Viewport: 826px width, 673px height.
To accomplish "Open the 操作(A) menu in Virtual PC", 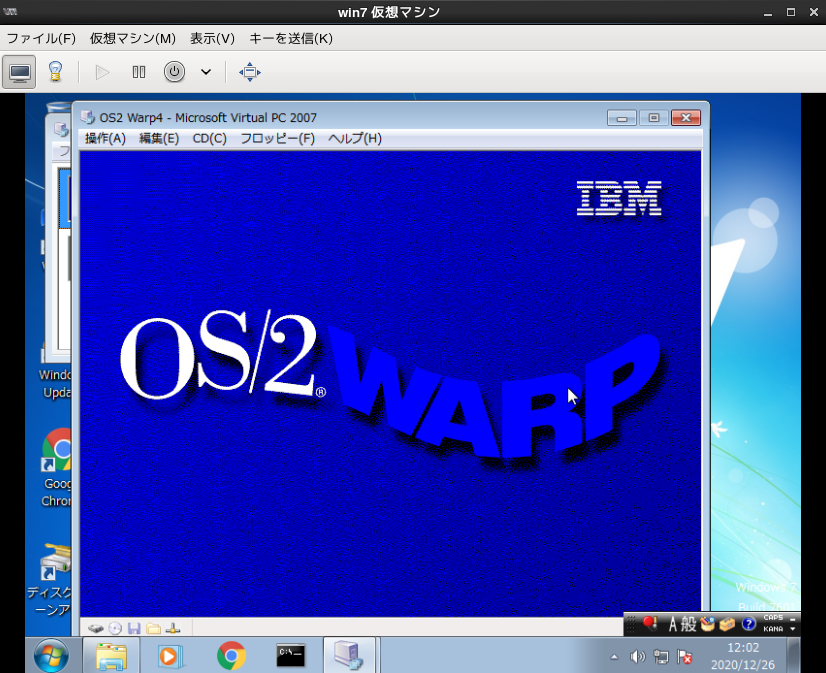I will [x=105, y=138].
